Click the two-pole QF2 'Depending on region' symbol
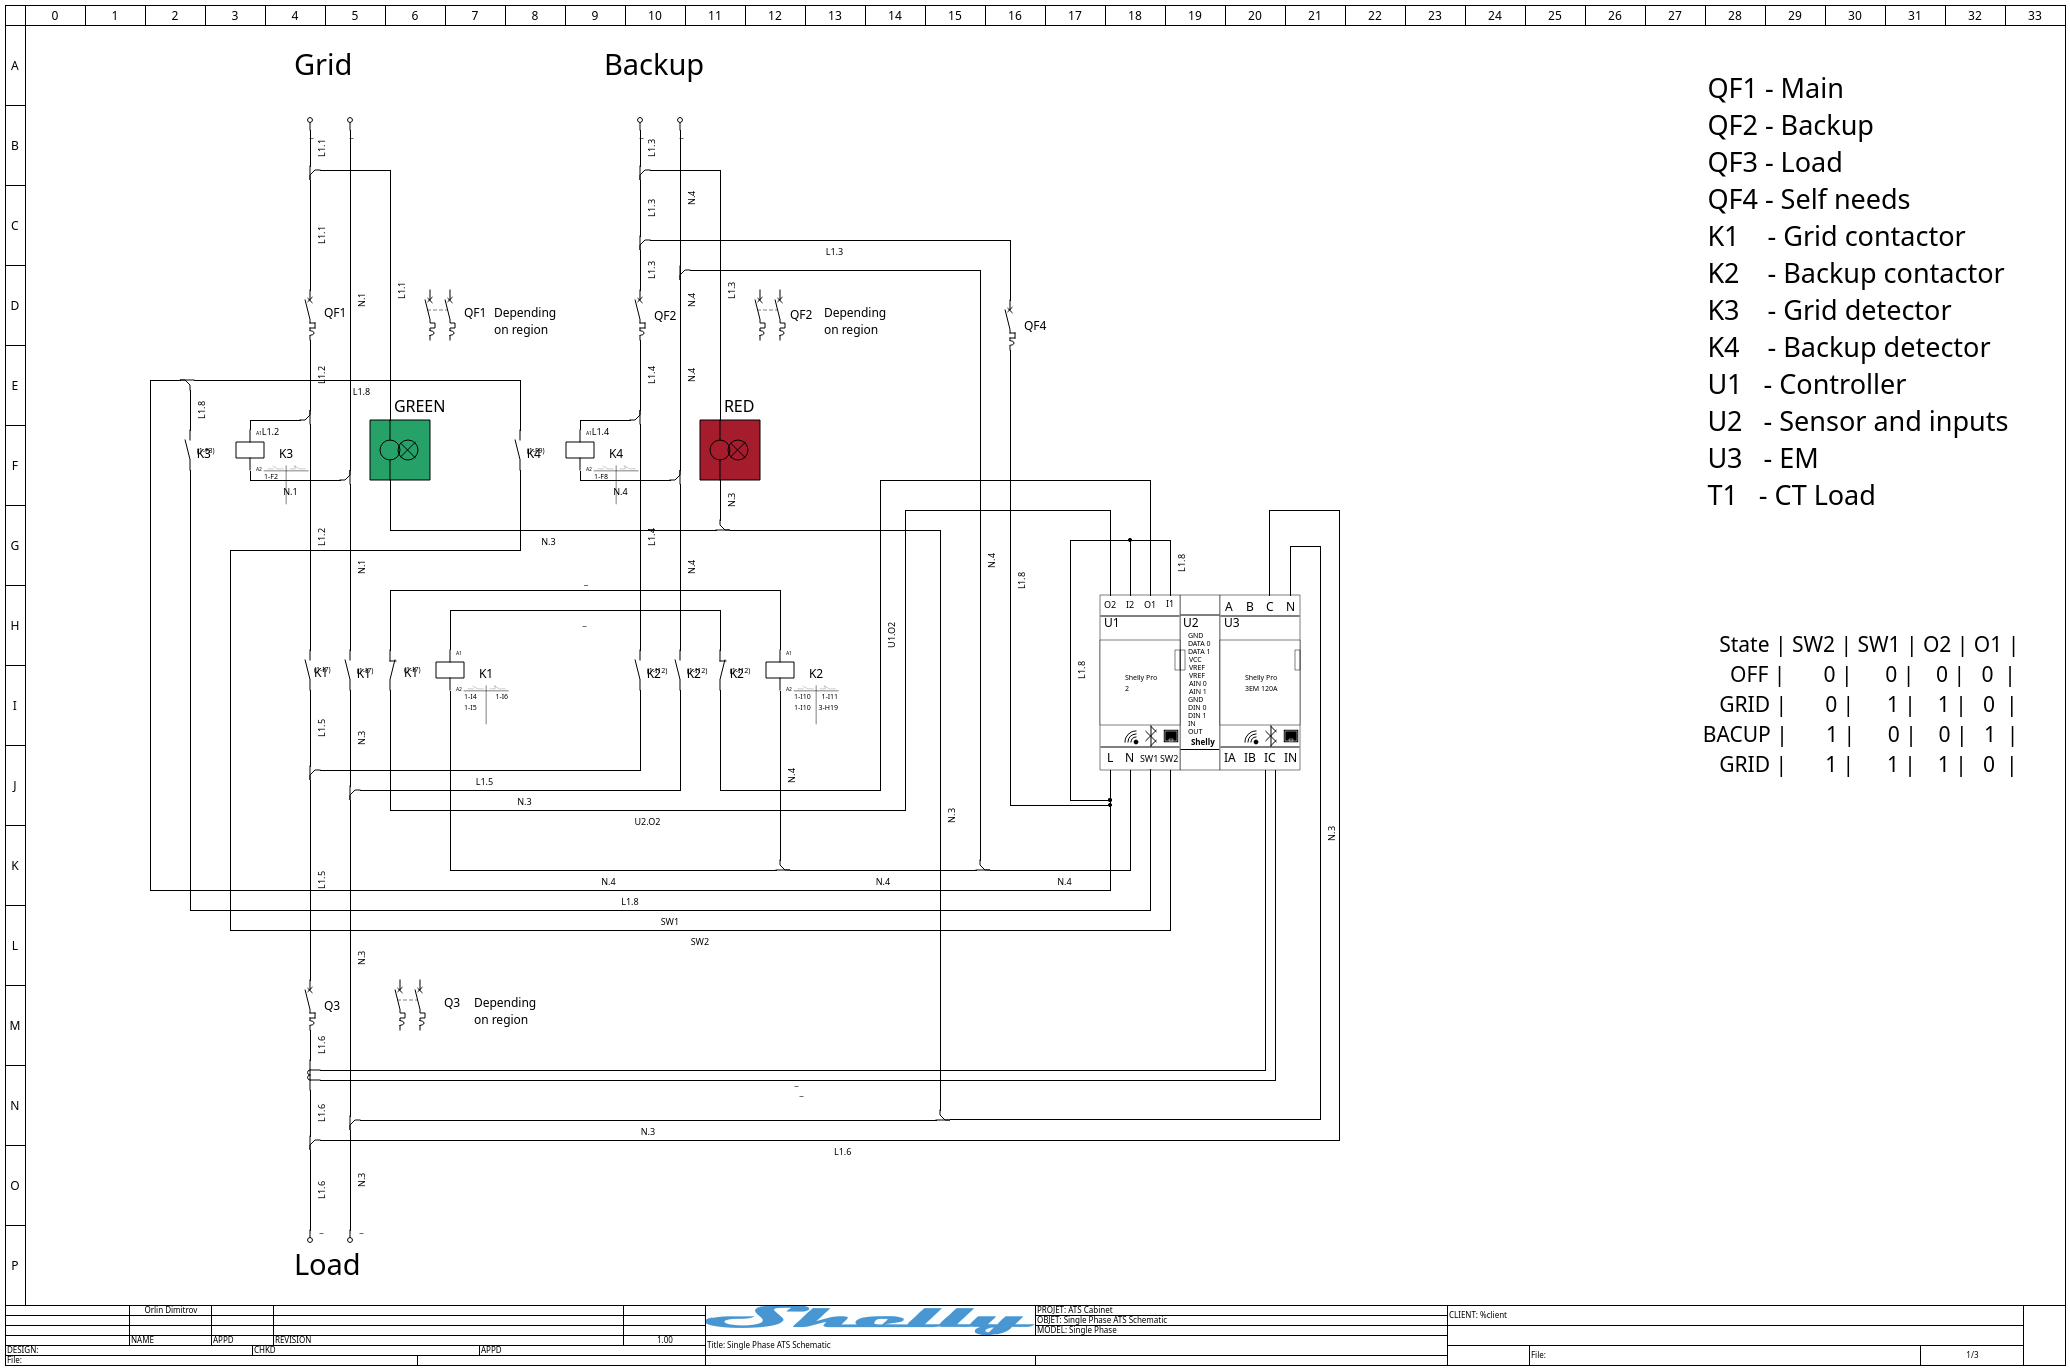 coord(771,315)
